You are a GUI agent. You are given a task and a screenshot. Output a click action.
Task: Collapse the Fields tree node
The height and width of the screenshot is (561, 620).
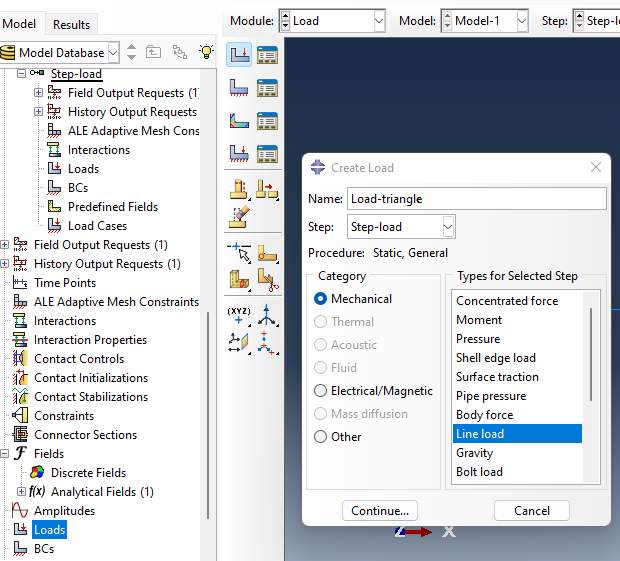pos(4,453)
